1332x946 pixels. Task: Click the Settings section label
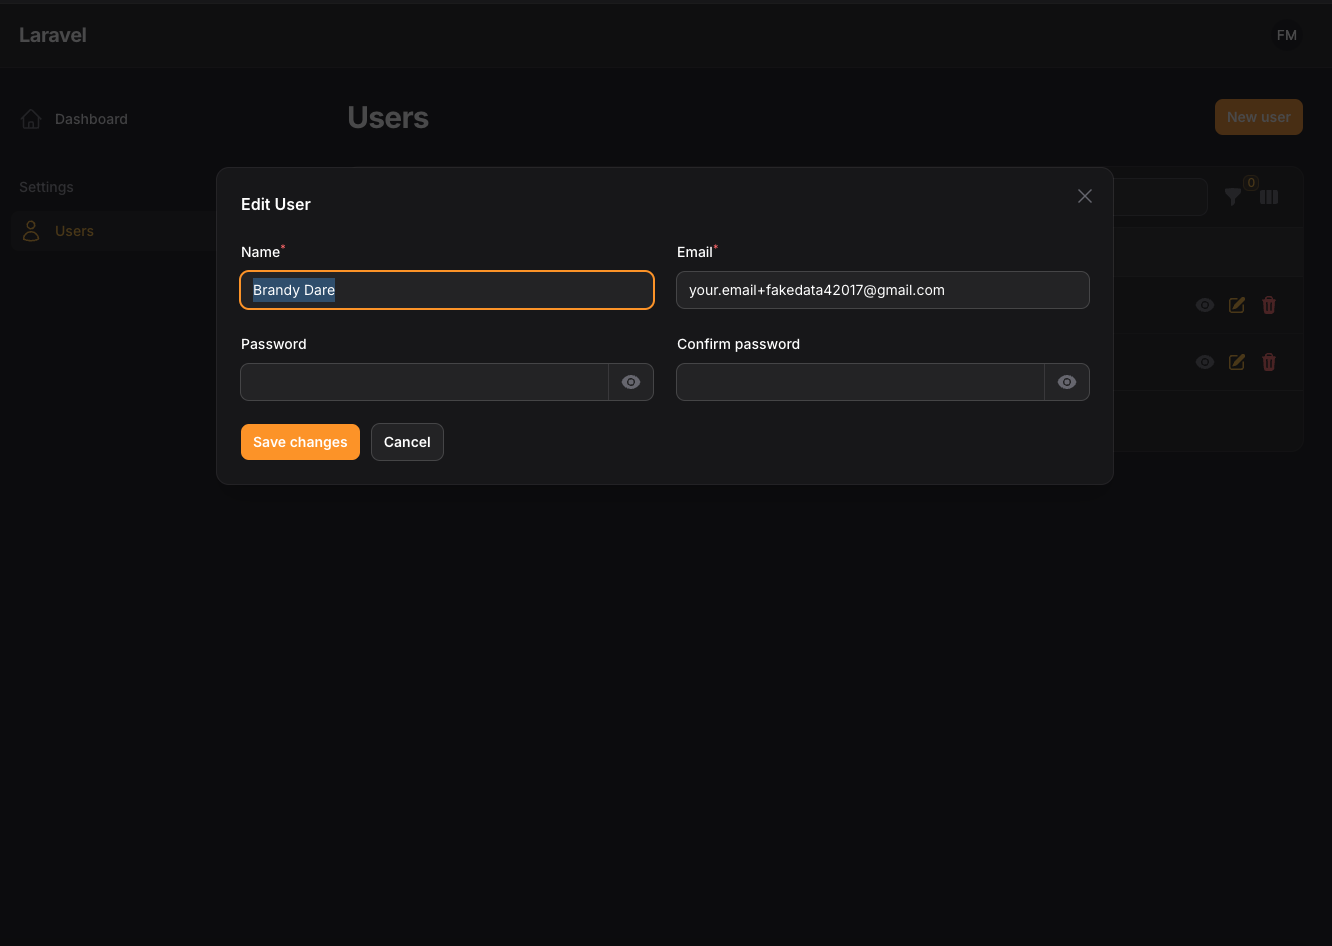[x=46, y=187]
